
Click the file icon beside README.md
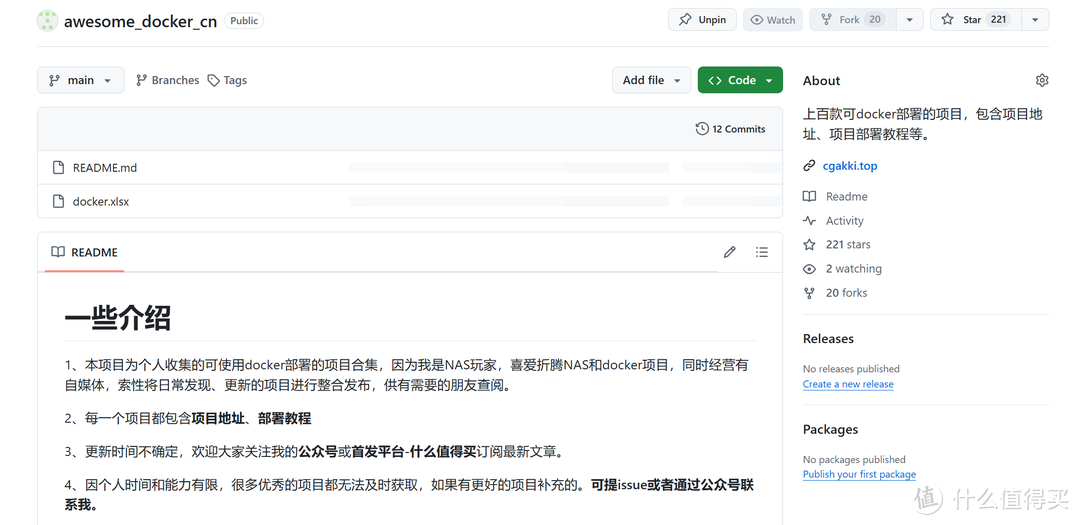point(59,167)
